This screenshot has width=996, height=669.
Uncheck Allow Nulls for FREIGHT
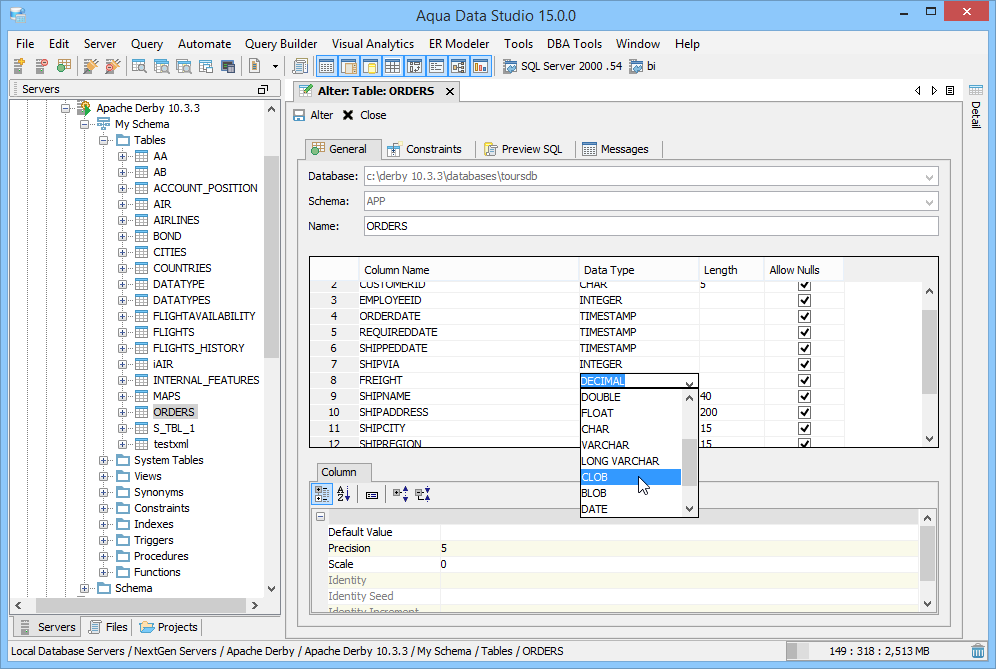click(804, 380)
